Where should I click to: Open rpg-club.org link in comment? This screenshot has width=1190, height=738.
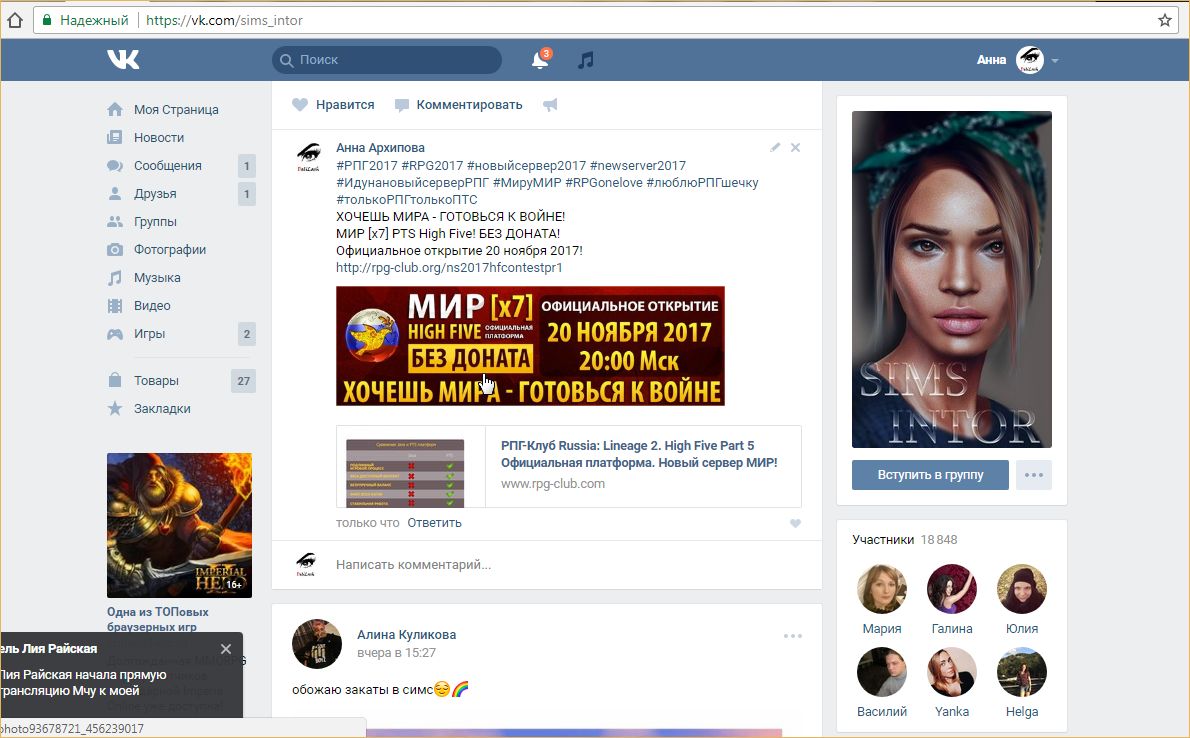pyautogui.click(x=449, y=268)
